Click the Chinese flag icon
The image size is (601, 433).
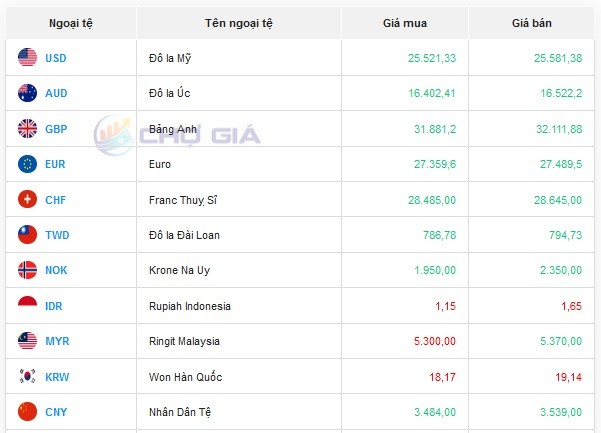tap(28, 412)
